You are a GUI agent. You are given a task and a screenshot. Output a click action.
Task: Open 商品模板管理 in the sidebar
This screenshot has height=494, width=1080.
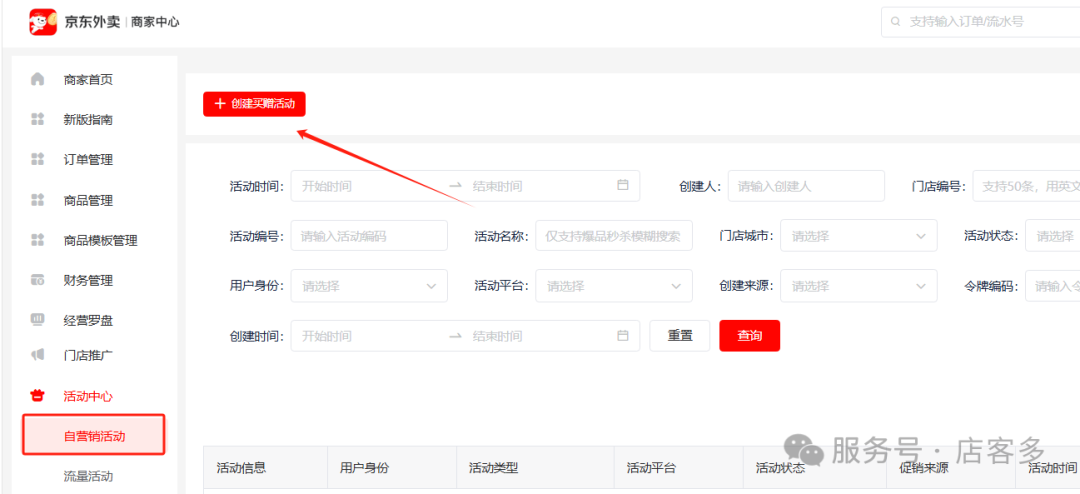(x=100, y=240)
